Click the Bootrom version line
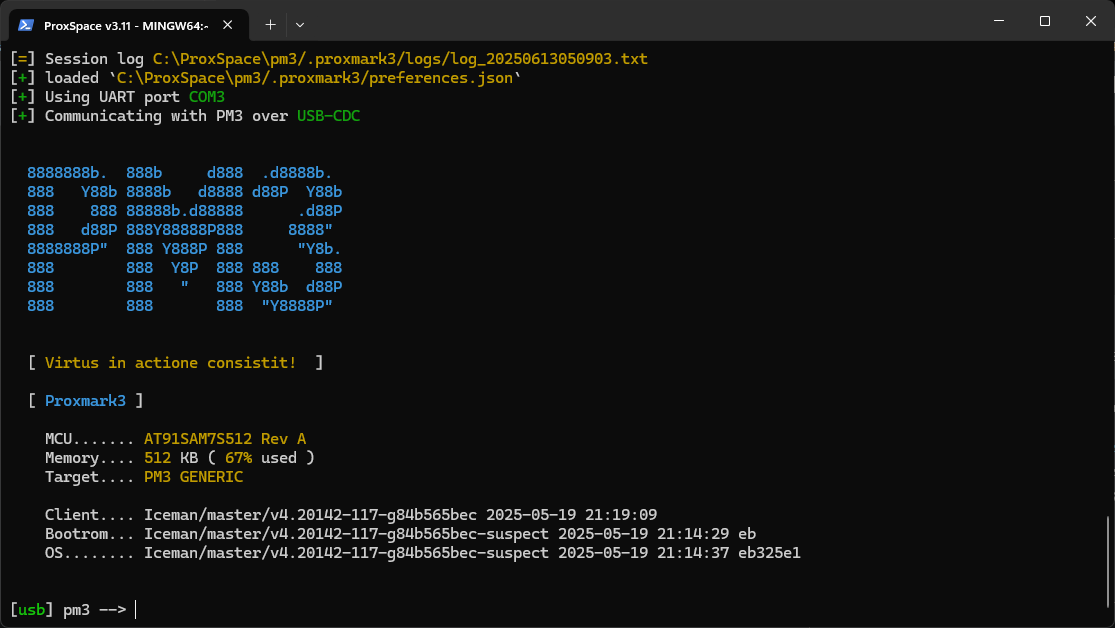This screenshot has height=628, width=1115. pyautogui.click(x=400, y=534)
